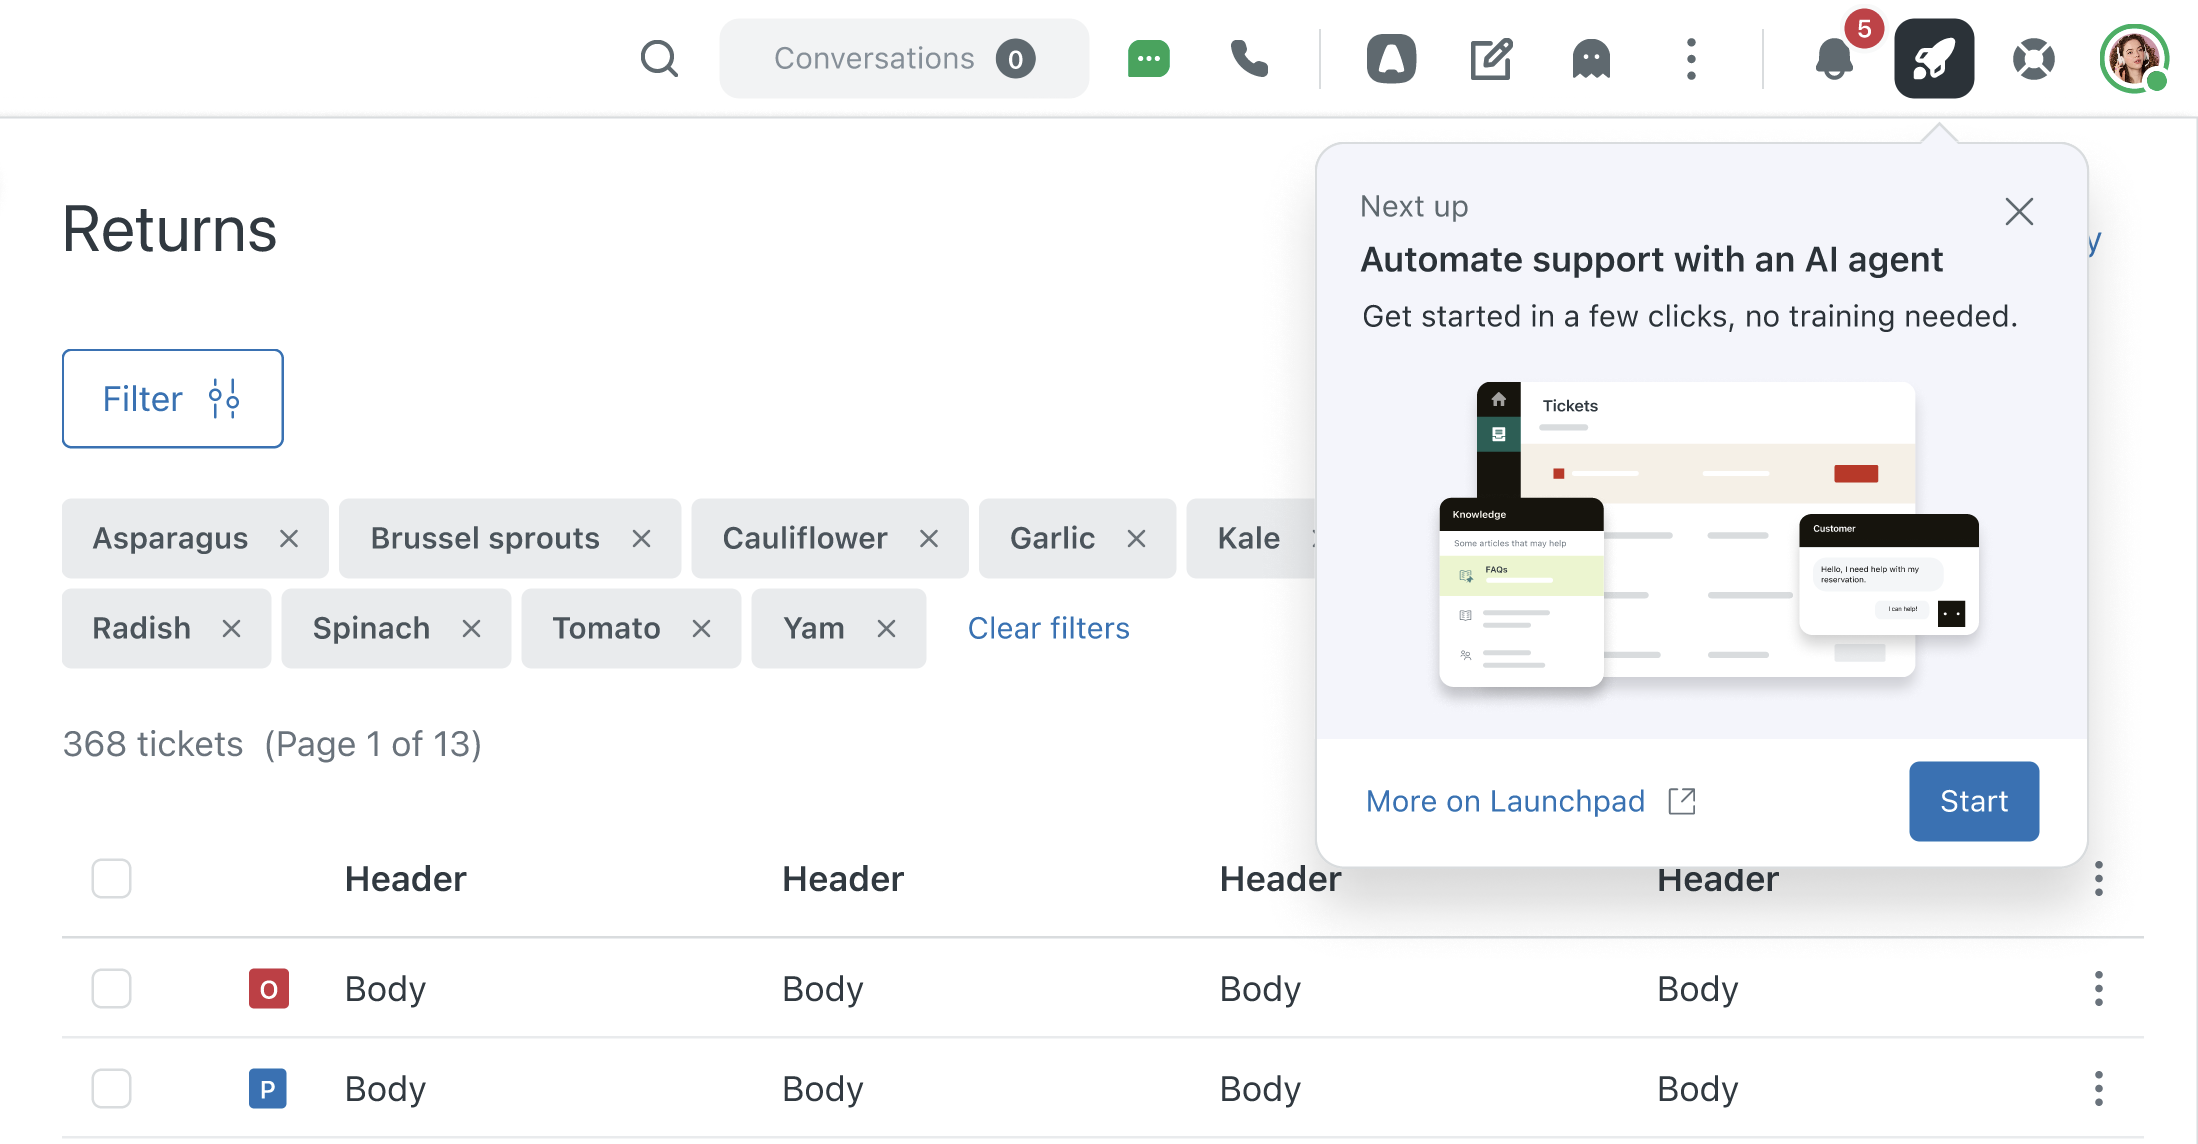
Task: Remove the Asparagus filter chip
Action: click(x=289, y=539)
